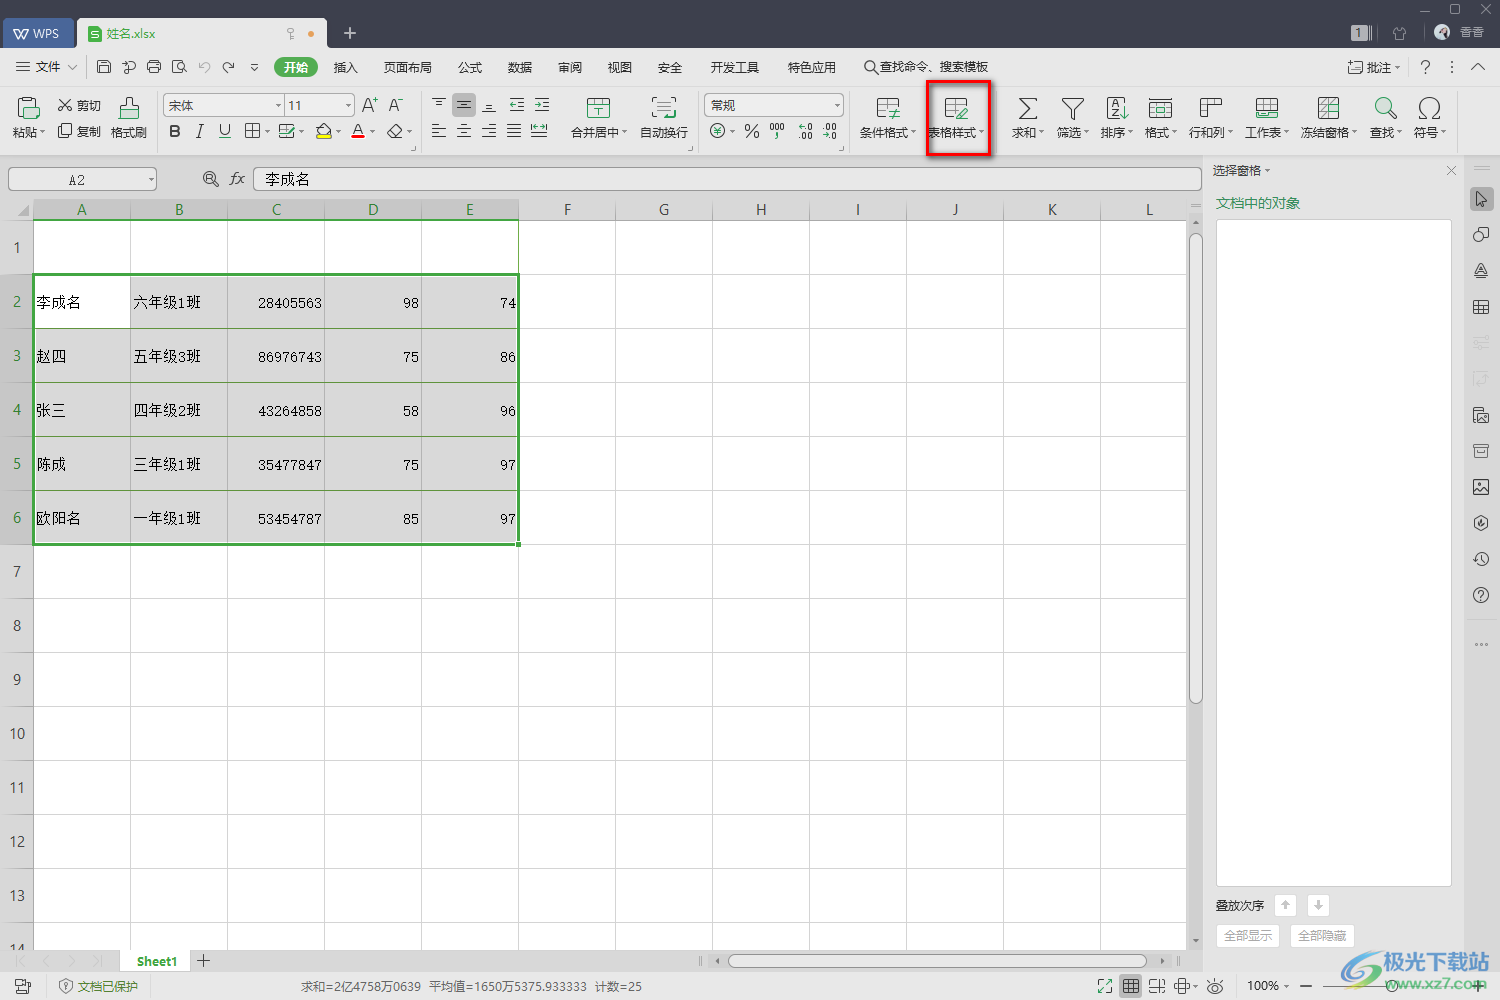
Task: Click the 全部隐藏 button
Action: coord(1322,936)
